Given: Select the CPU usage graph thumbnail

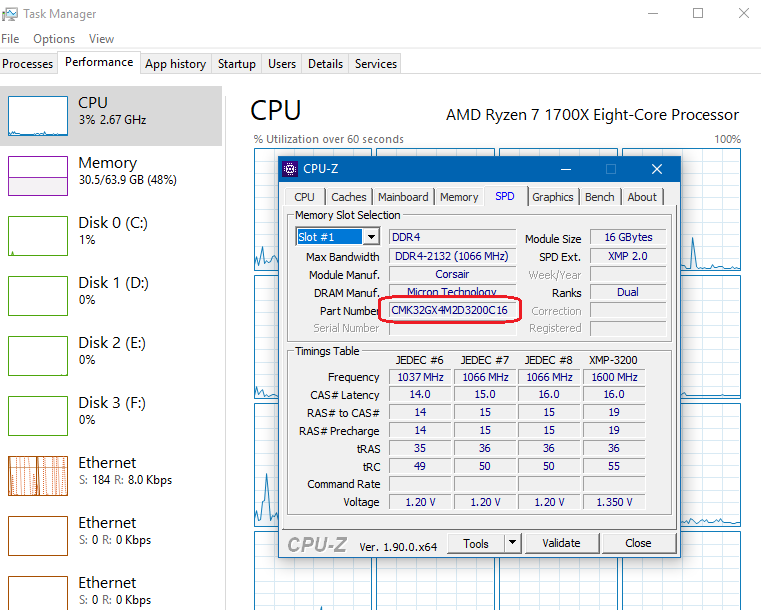Looking at the screenshot, I should tap(38, 116).
